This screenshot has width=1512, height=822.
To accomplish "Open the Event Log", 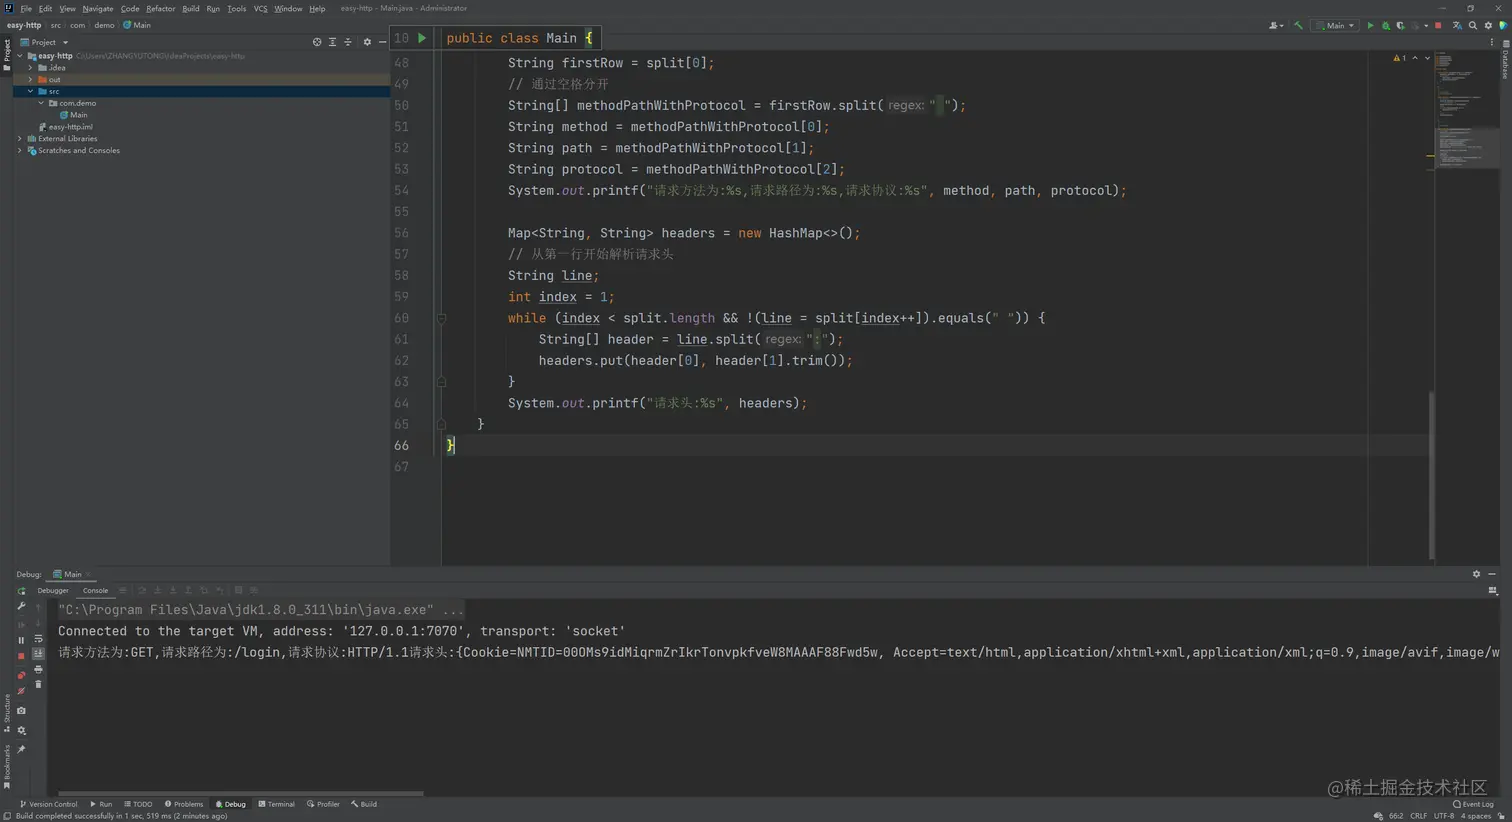I will point(1473,804).
